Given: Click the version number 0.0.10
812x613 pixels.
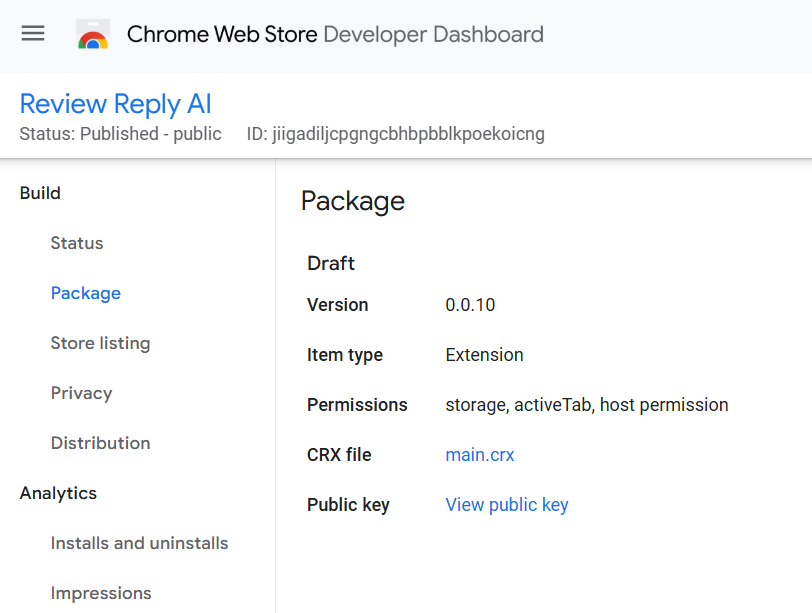Looking at the screenshot, I should pyautogui.click(x=470, y=305).
